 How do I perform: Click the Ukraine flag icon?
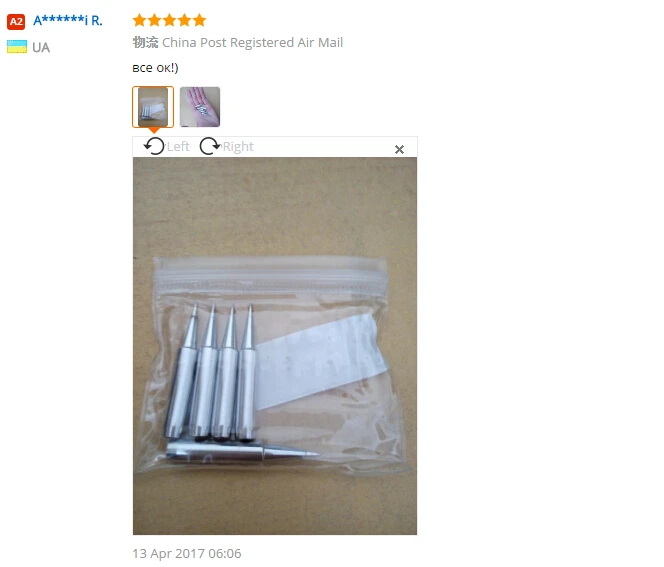pos(17,47)
